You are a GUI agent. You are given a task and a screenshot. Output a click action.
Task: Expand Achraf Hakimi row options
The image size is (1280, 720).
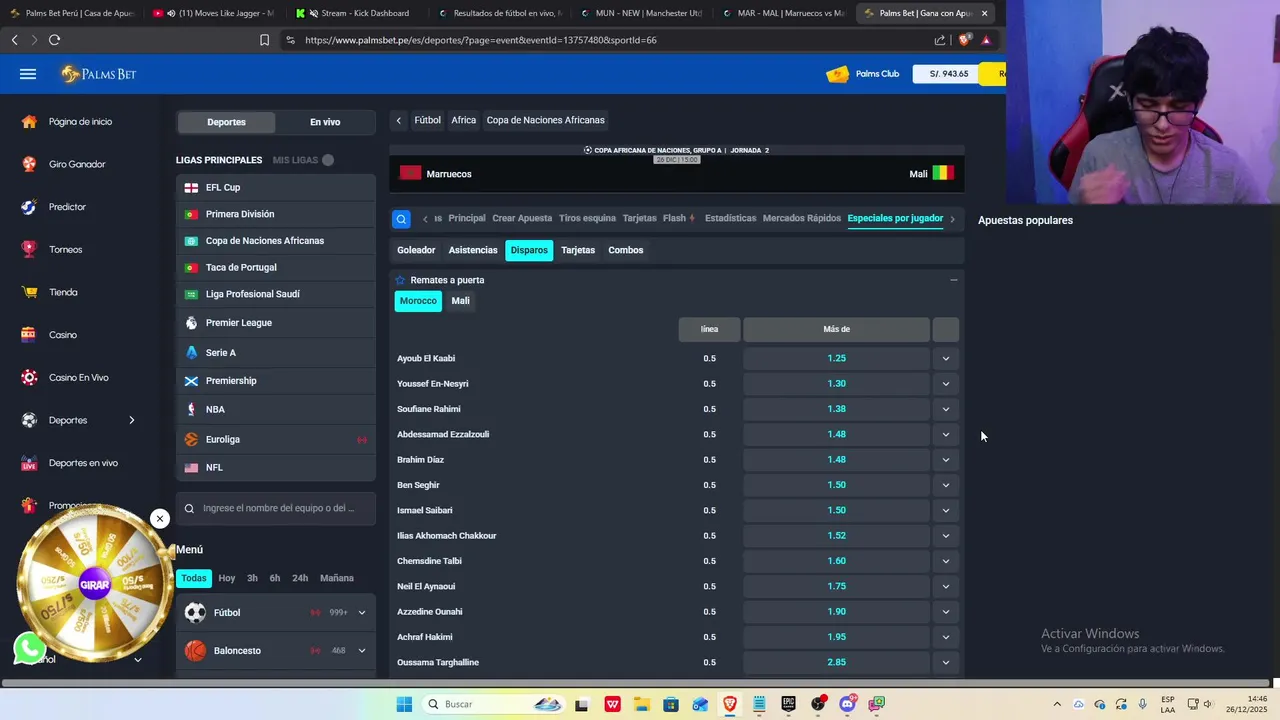click(x=945, y=637)
